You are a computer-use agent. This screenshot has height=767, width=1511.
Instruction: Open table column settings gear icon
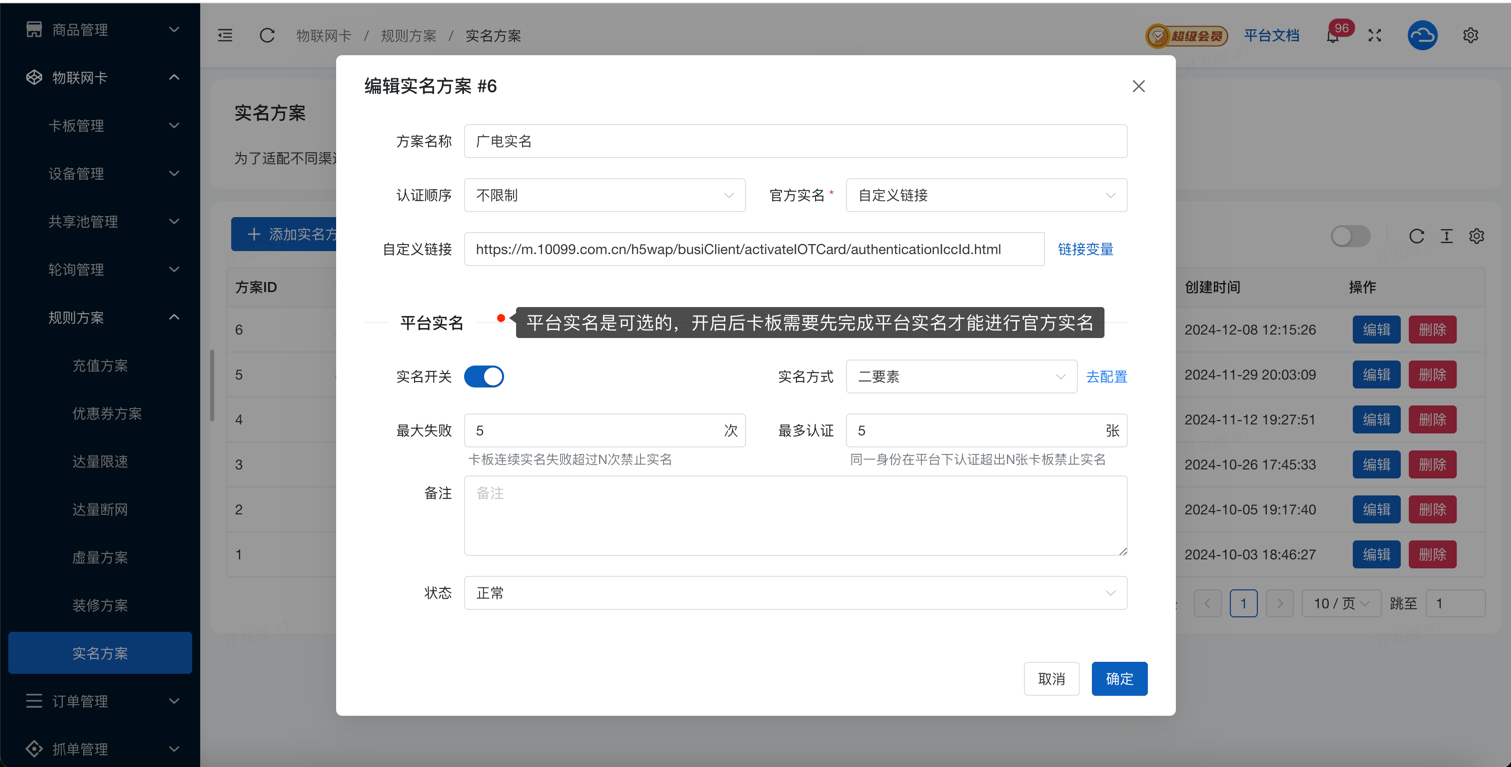click(x=1476, y=236)
